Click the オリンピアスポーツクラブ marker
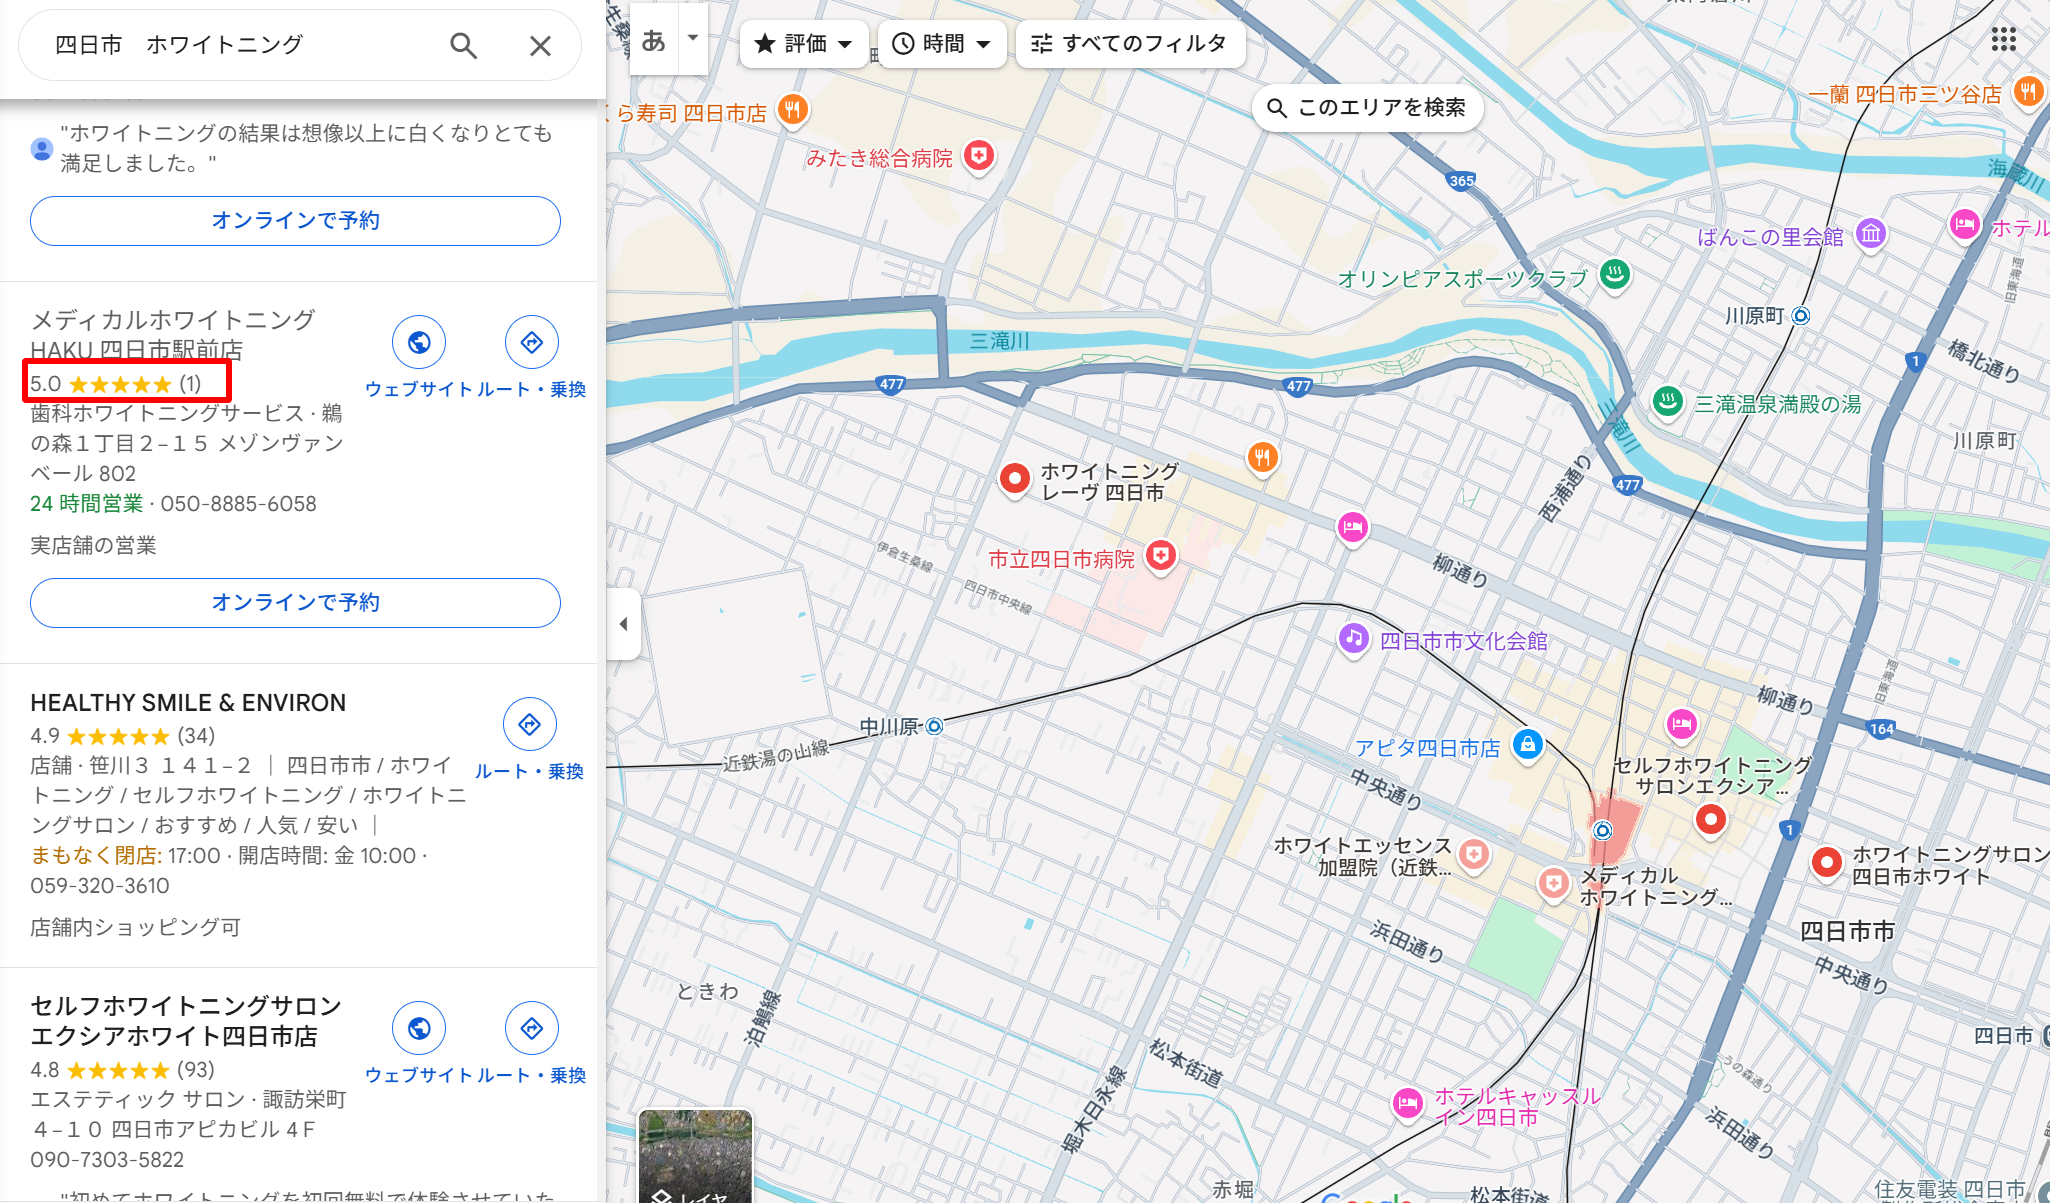2050x1203 pixels. tap(1614, 274)
